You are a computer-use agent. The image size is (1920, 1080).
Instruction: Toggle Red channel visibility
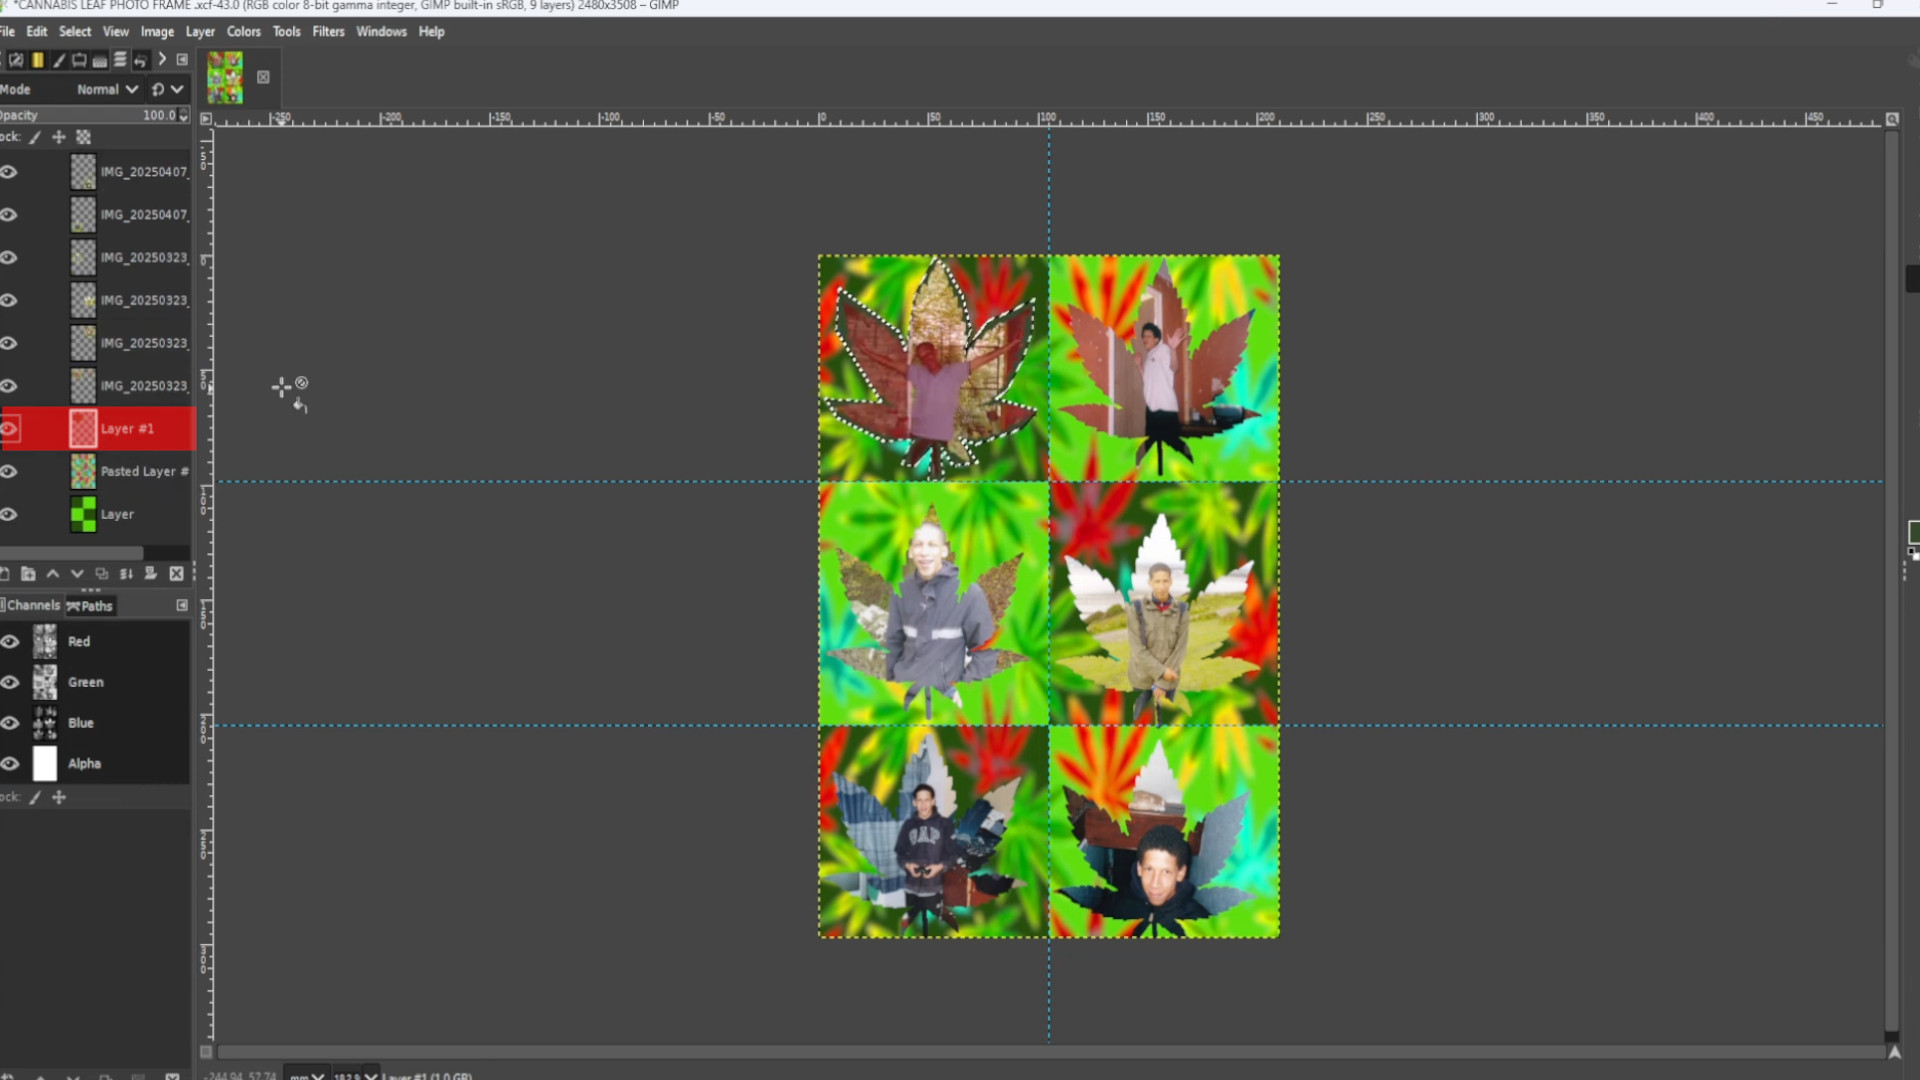(10, 642)
